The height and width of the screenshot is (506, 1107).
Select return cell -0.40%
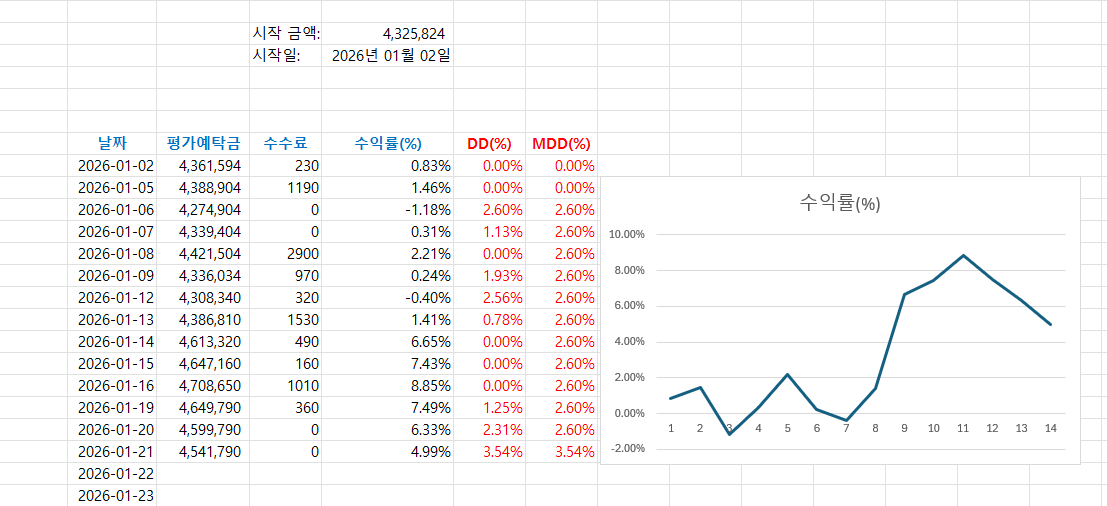(x=429, y=298)
